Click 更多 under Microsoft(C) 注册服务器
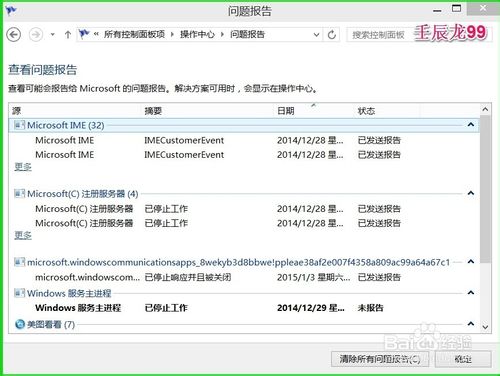The image size is (500, 376). tap(23, 235)
